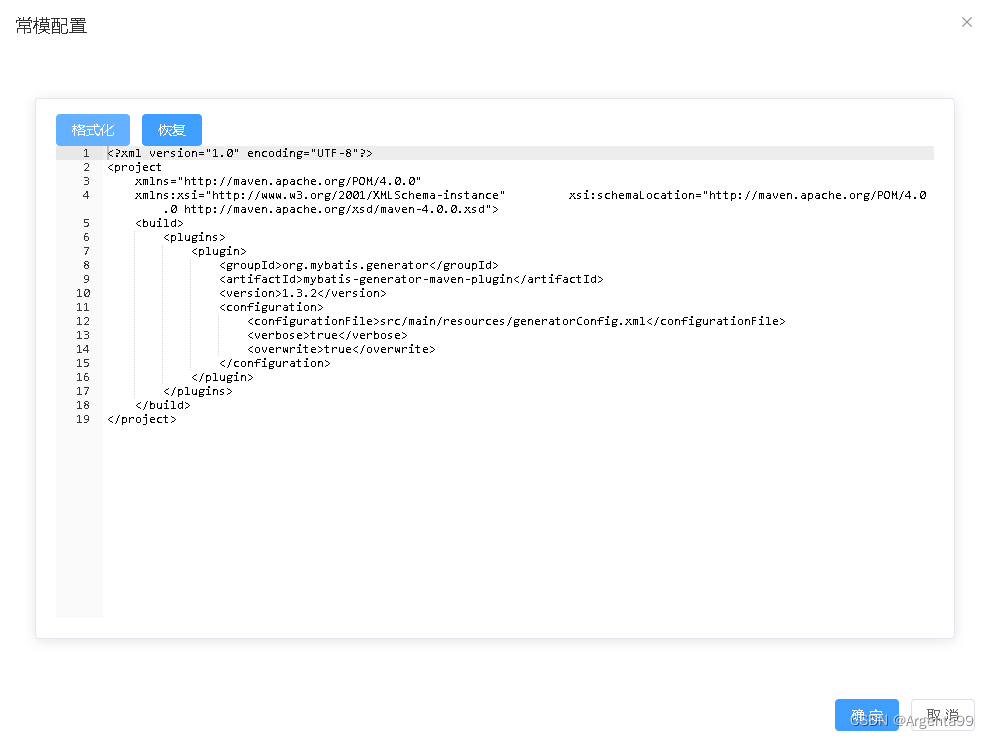
Task: Click the xmlns POM/4.0.0 attribute line
Action: 278,181
